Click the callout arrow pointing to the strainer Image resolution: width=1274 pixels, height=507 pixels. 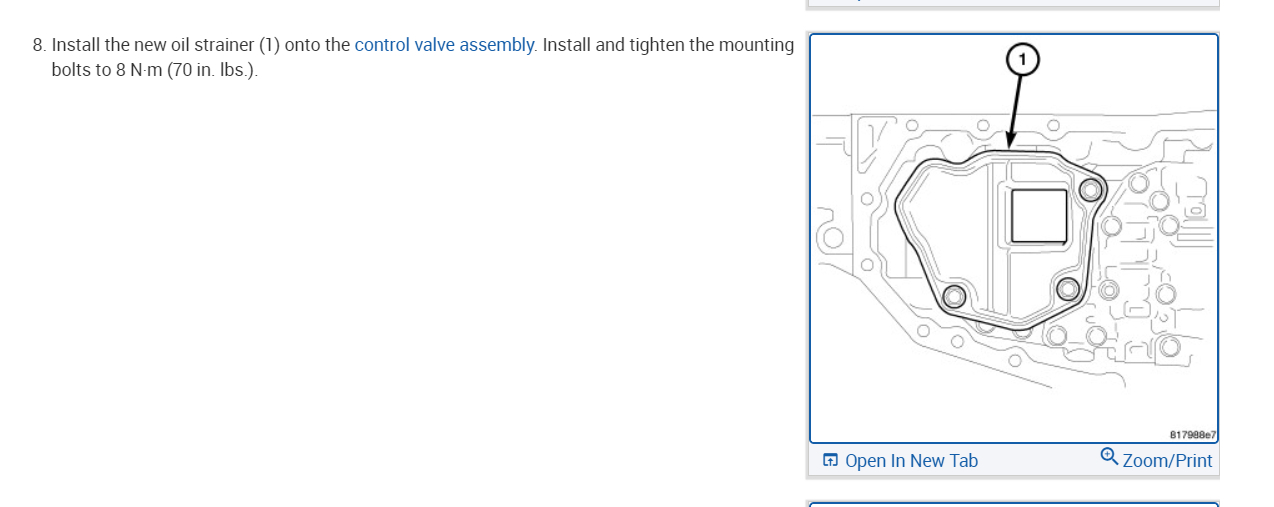point(1015,110)
